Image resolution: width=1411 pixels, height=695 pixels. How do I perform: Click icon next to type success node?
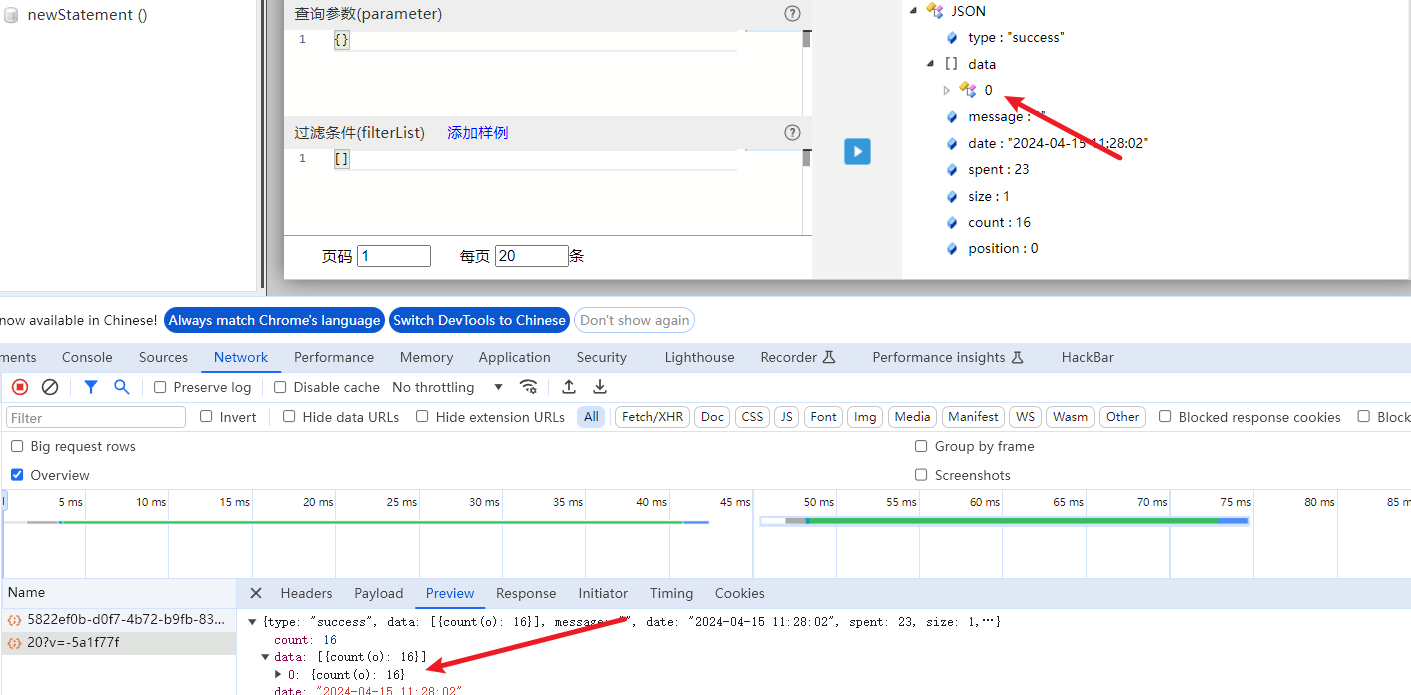pos(953,37)
